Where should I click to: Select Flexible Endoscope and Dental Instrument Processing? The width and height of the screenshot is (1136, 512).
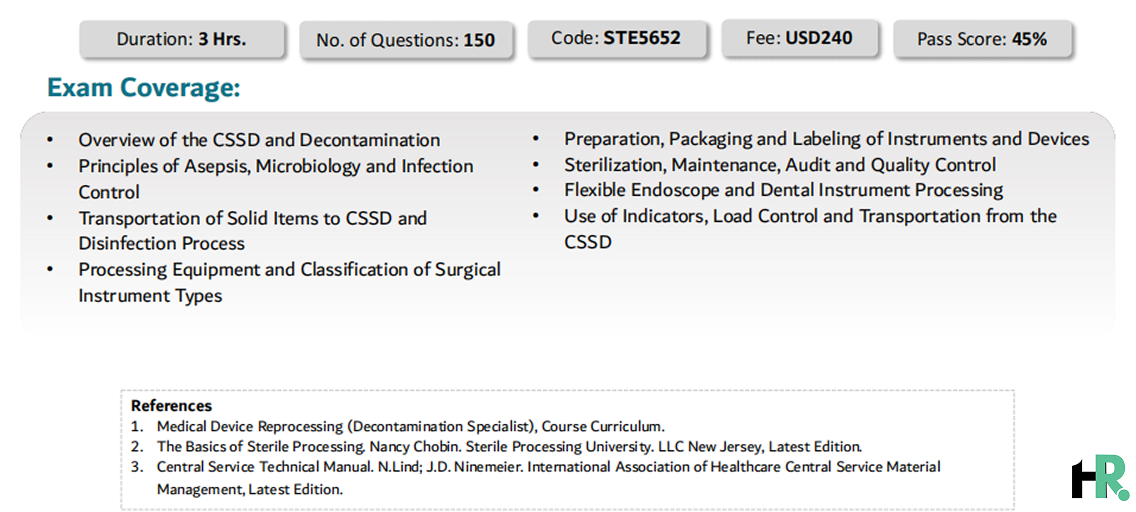[784, 190]
